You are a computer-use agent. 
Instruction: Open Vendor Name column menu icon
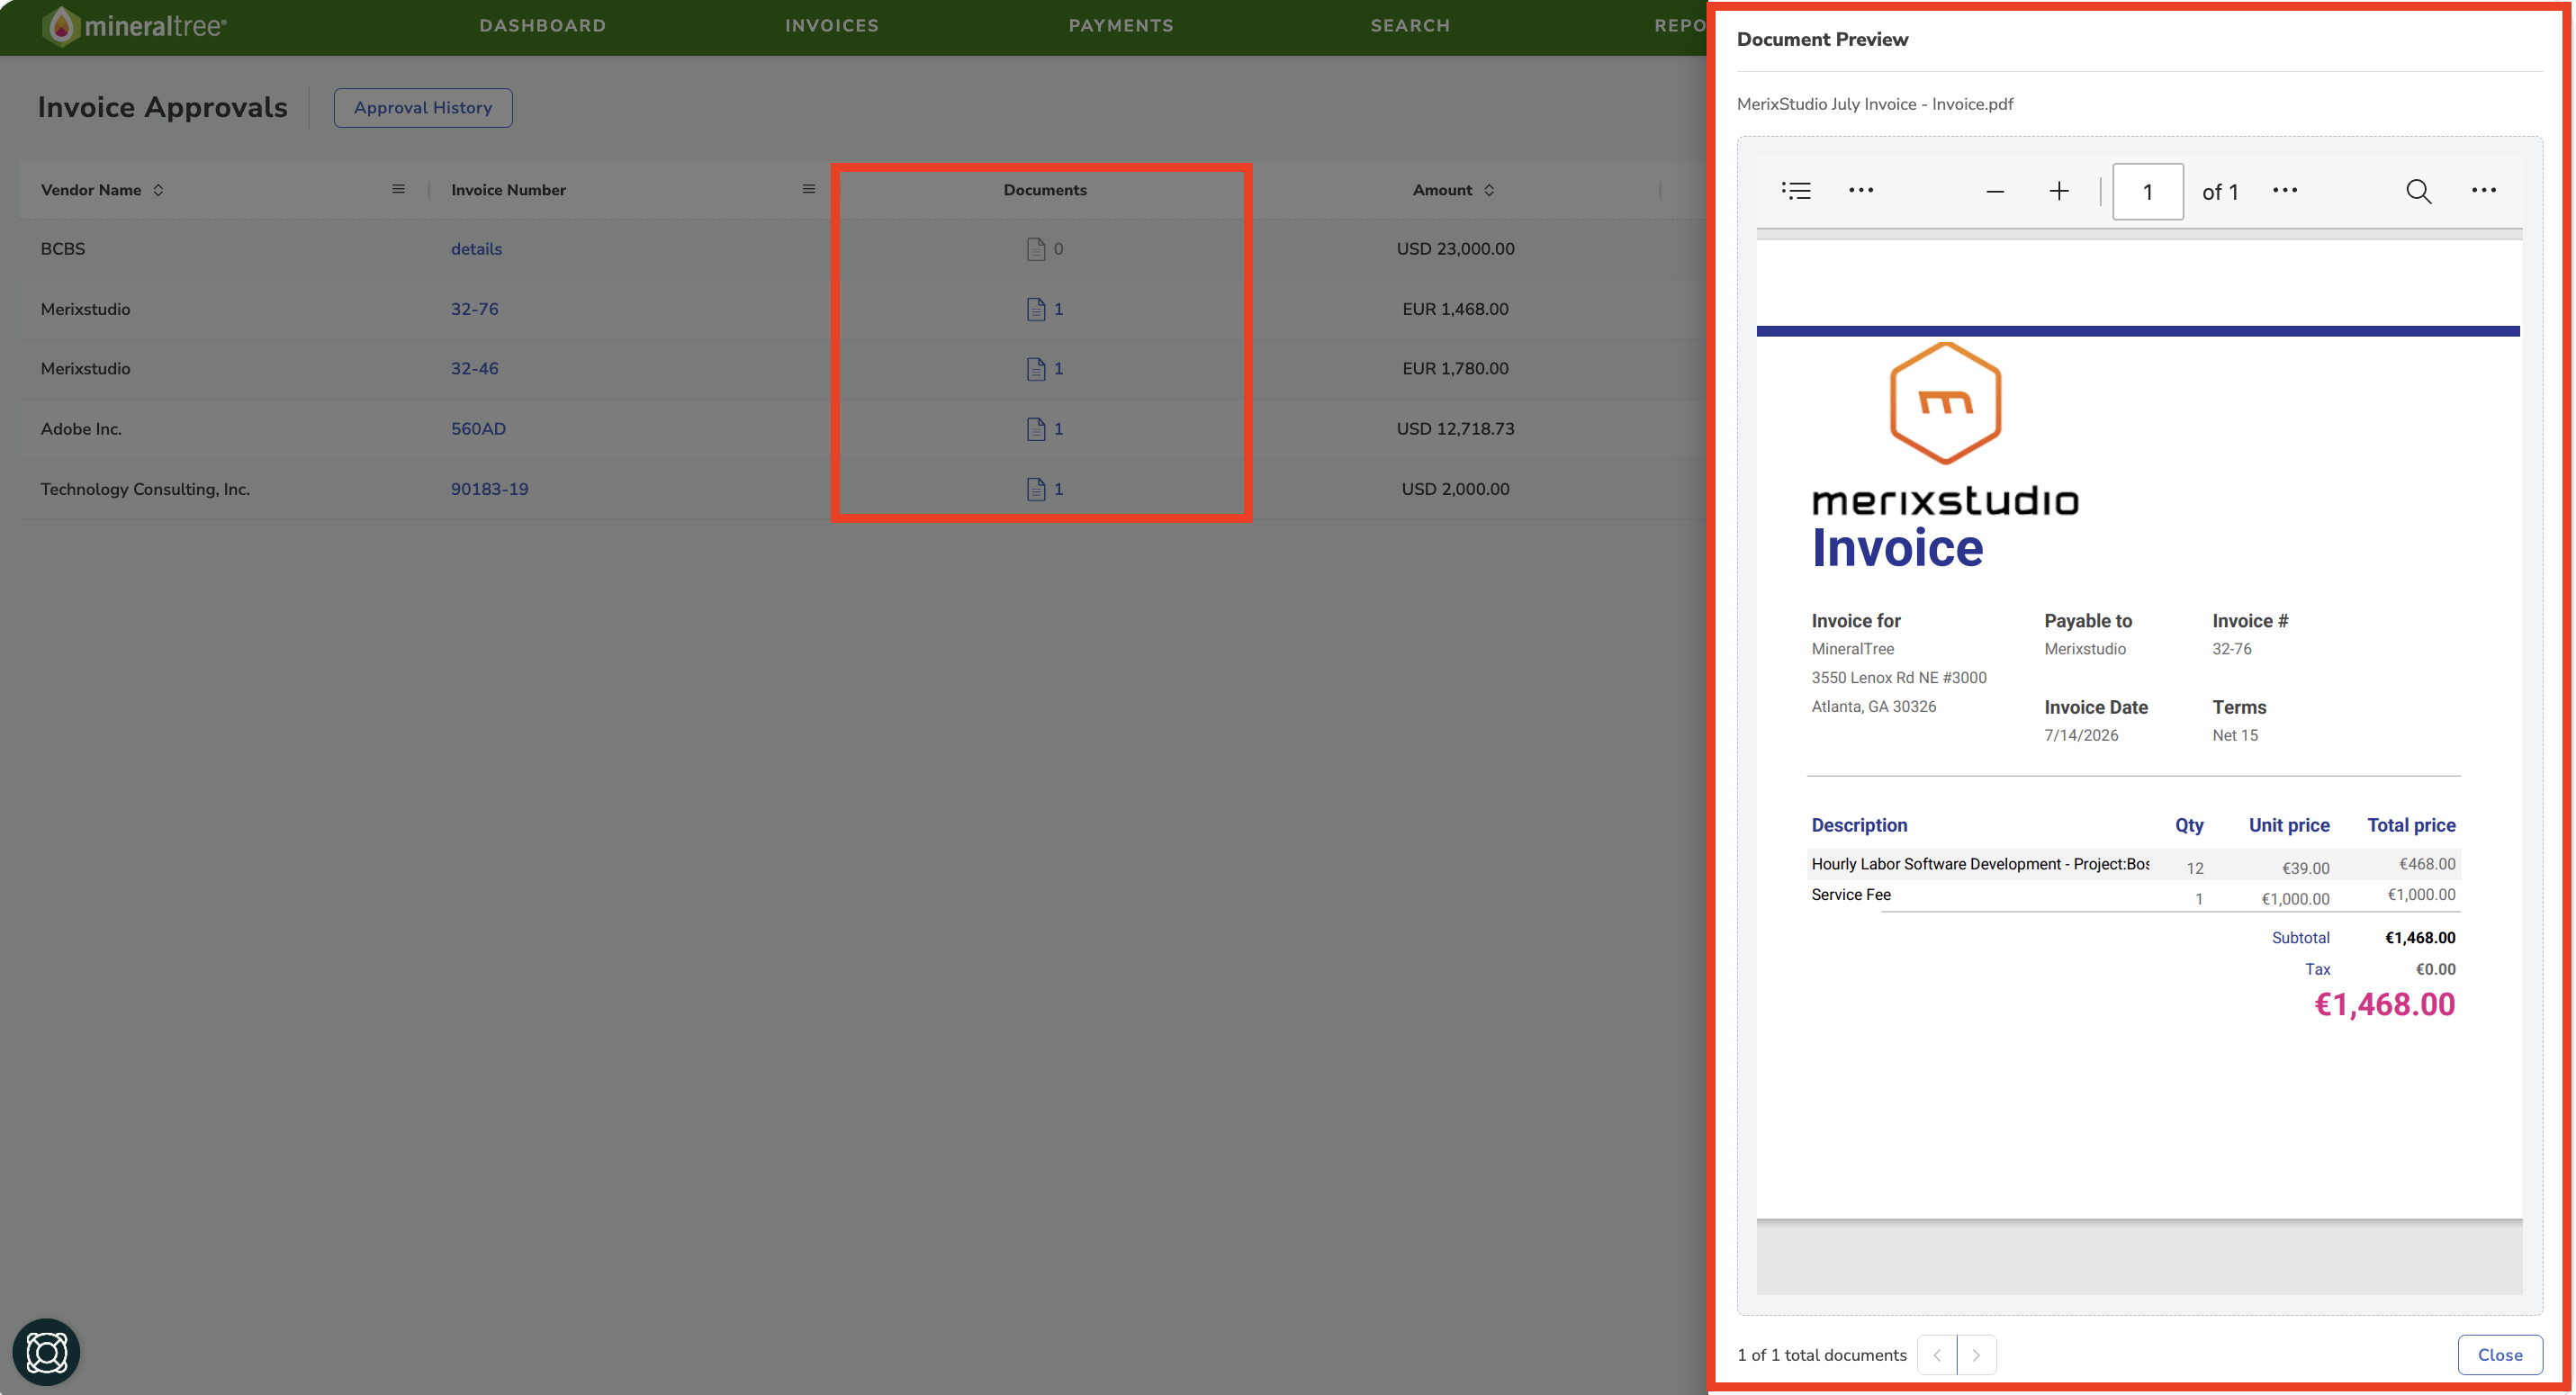click(x=398, y=189)
